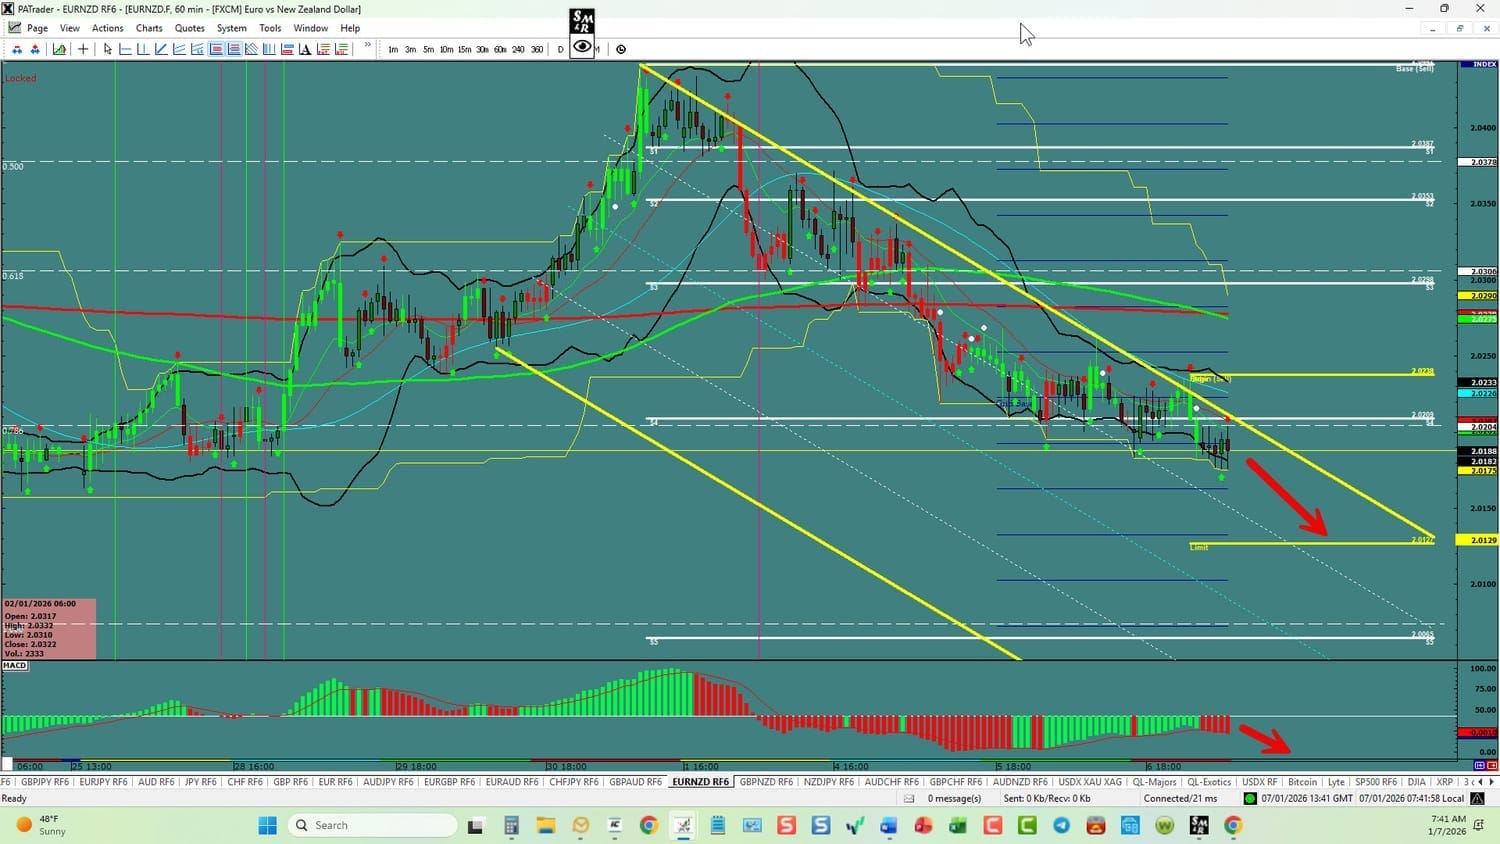Screen dimensions: 1500x844
Task: Select the vertical lines drawing tool
Action: point(269,49)
